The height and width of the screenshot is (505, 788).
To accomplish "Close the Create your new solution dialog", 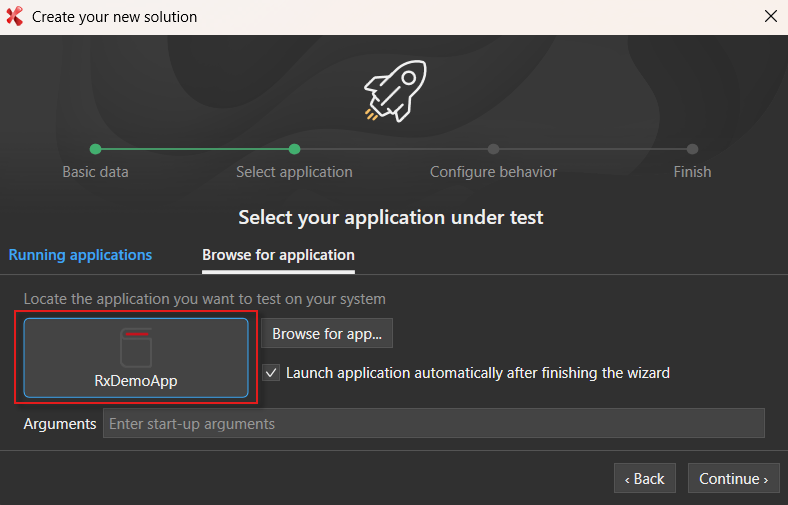I will [x=770, y=17].
